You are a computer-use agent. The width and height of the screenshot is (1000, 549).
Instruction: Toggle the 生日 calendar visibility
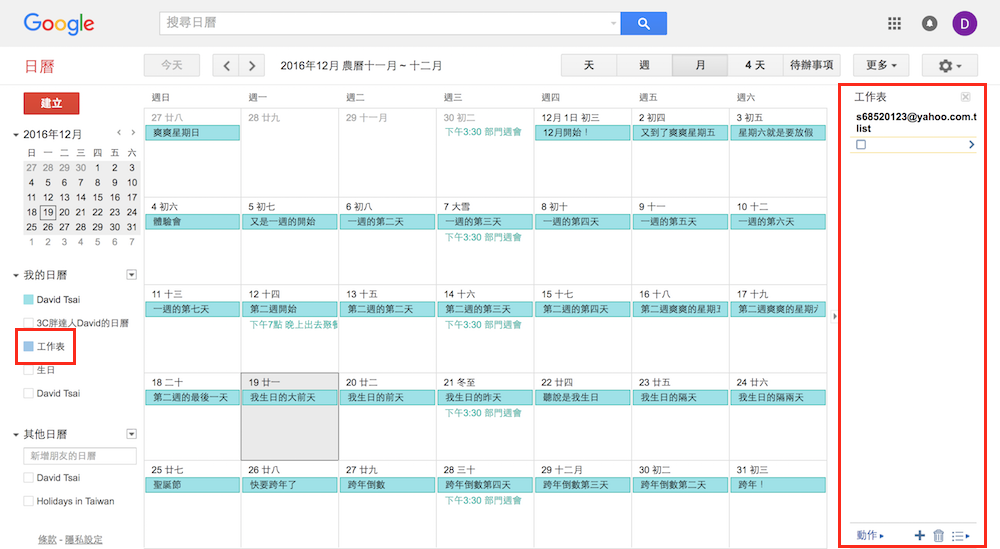click(x=28, y=370)
